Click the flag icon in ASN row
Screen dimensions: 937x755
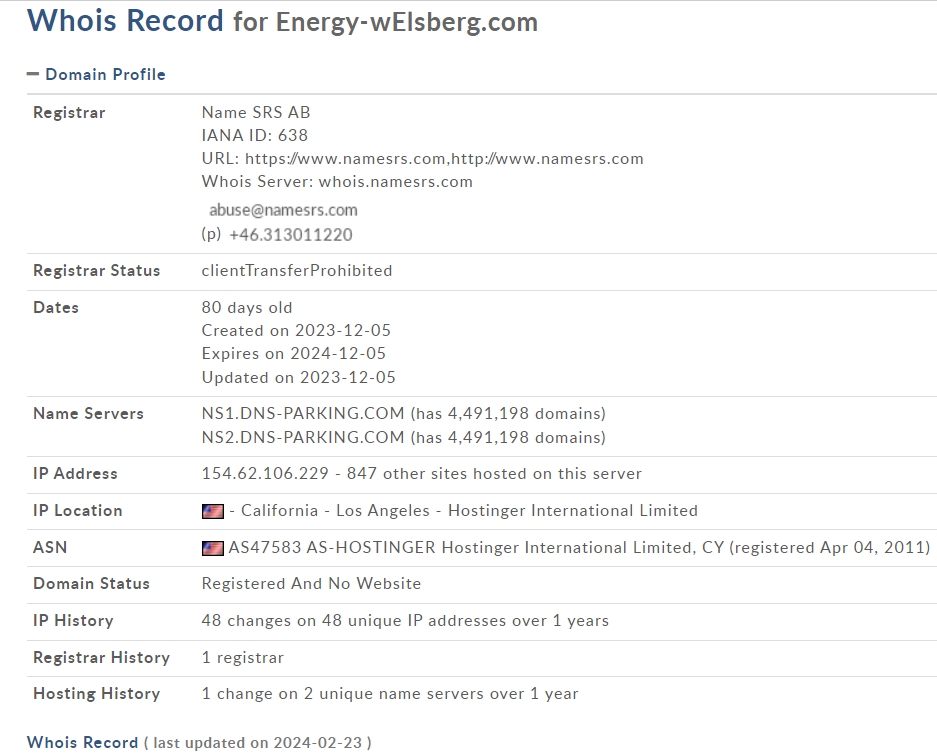[x=213, y=548]
